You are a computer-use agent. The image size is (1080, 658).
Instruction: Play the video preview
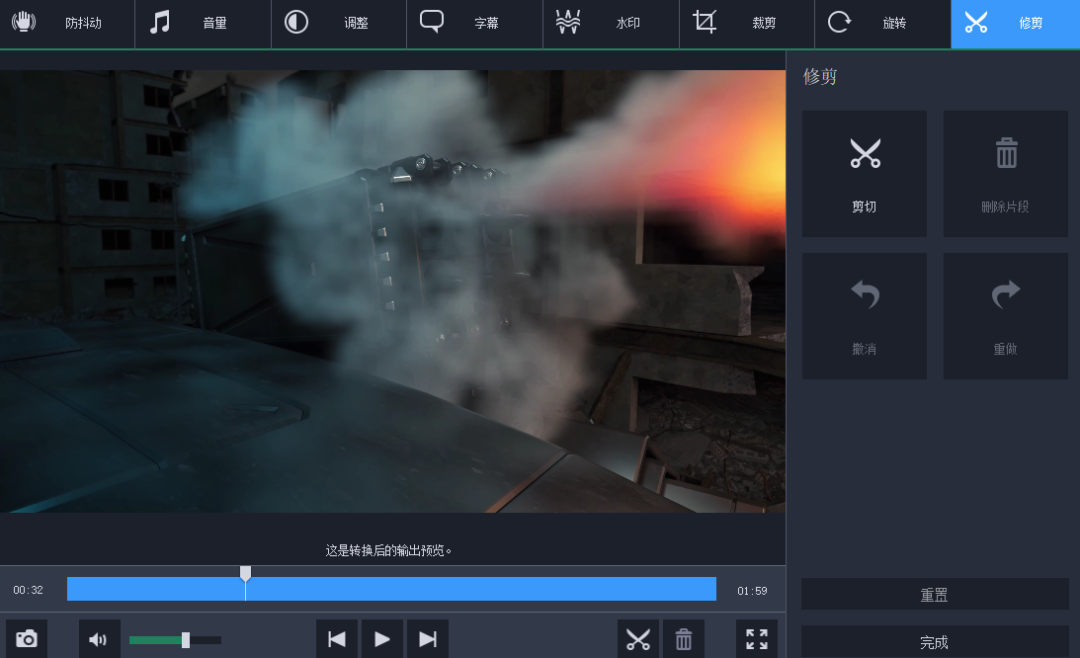tap(382, 639)
